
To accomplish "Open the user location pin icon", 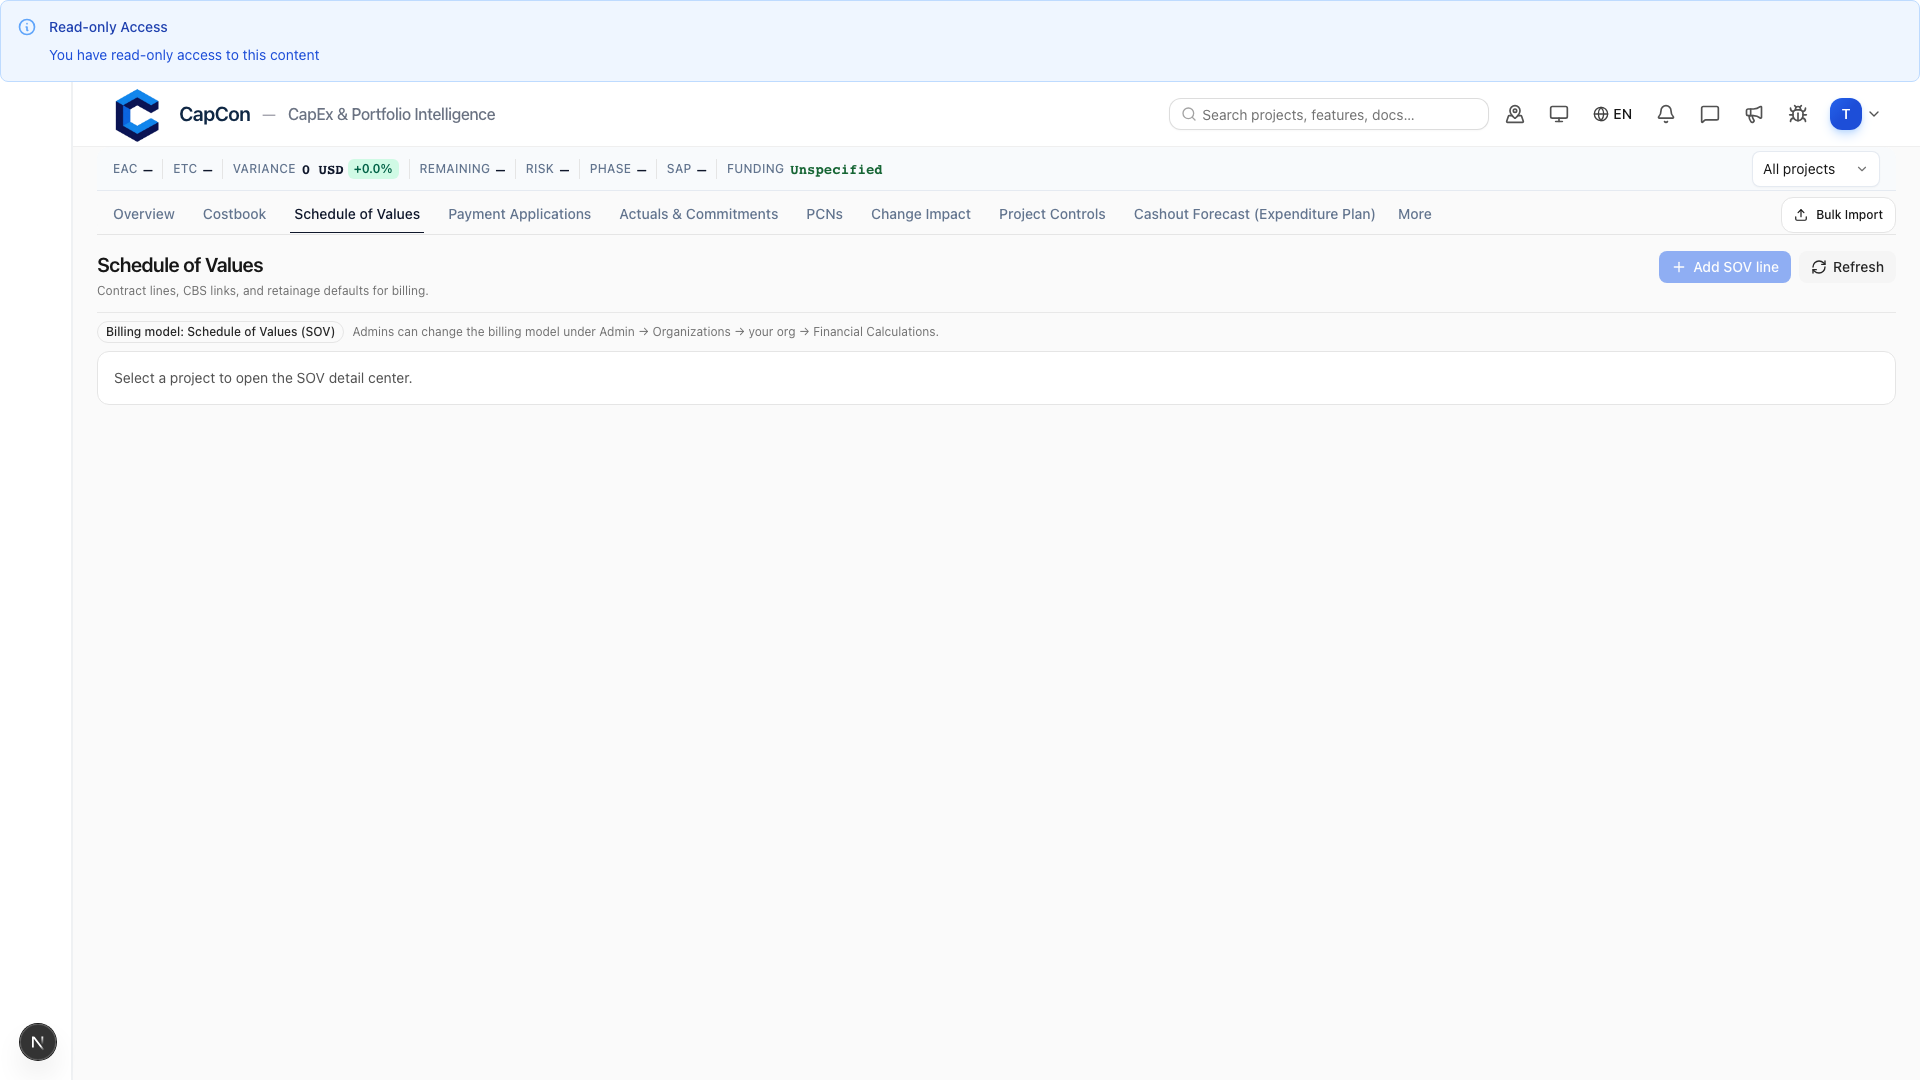I will pyautogui.click(x=1515, y=114).
